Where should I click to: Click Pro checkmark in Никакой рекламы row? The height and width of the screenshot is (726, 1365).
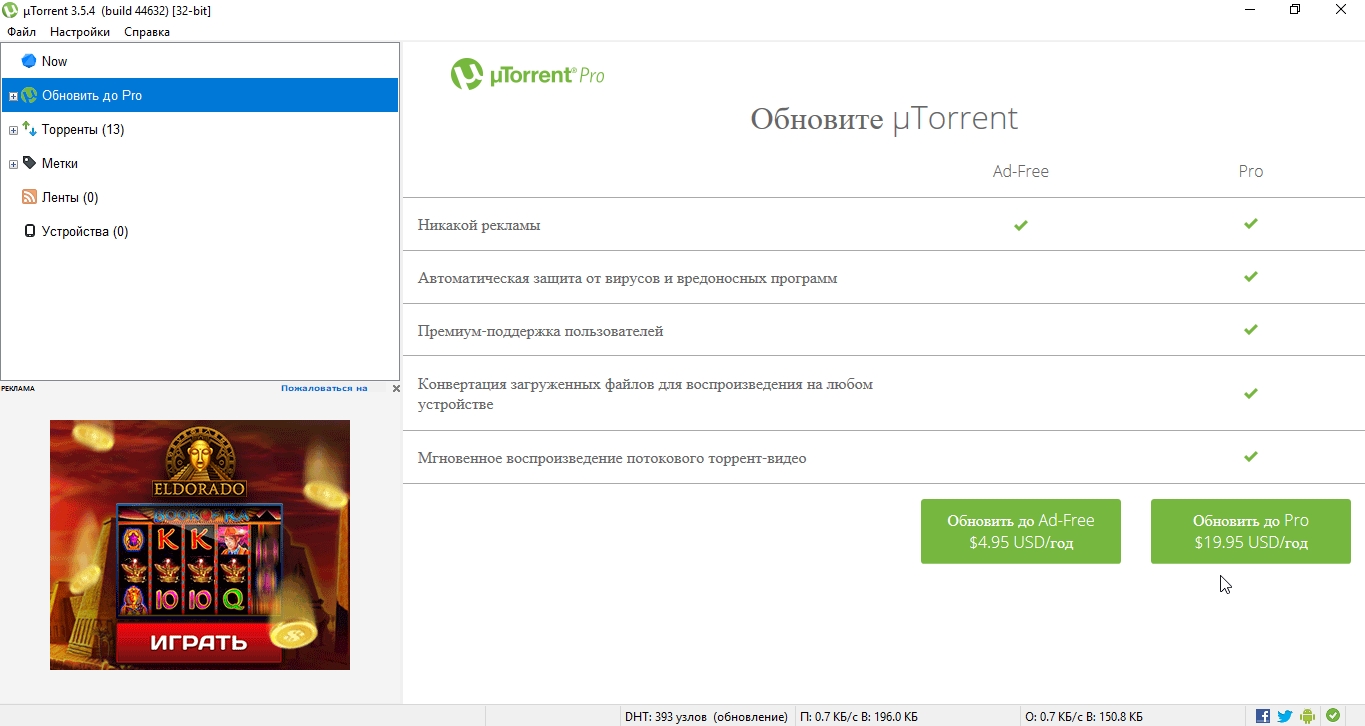(1250, 224)
